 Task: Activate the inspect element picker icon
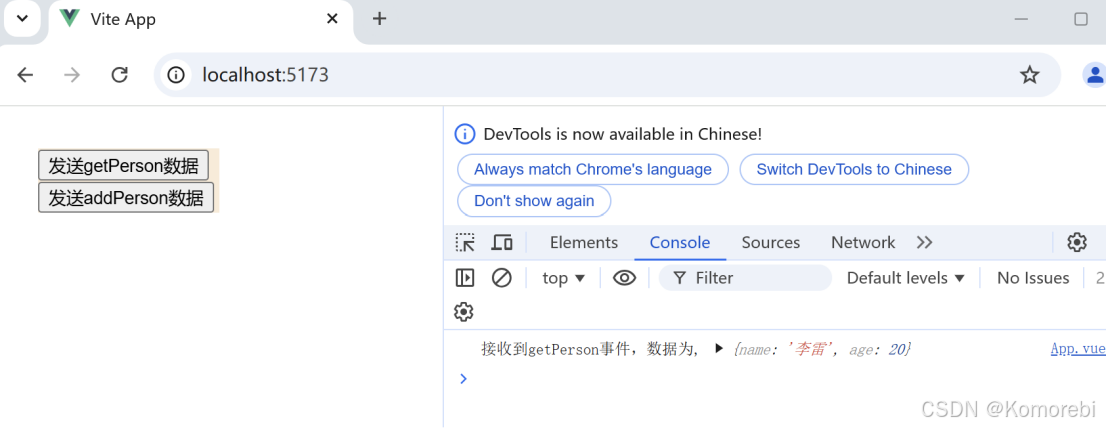coord(465,243)
